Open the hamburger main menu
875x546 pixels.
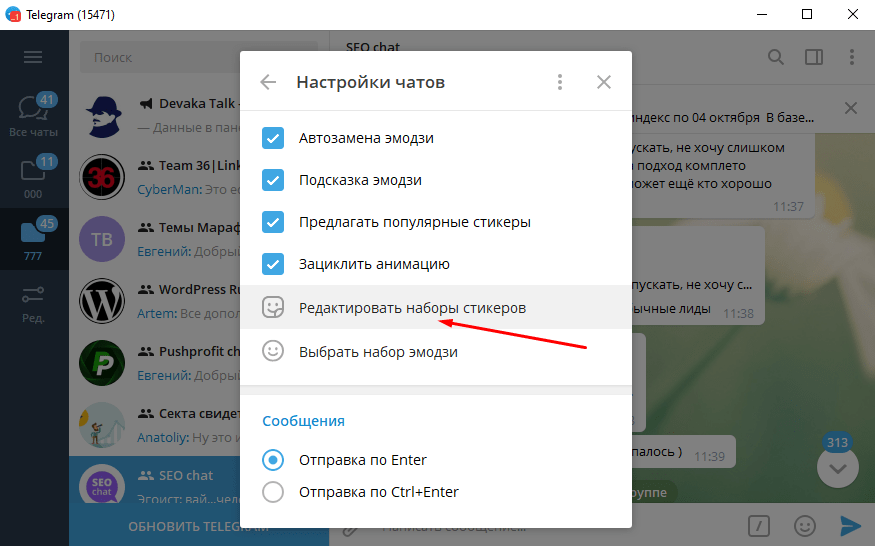[x=33, y=57]
